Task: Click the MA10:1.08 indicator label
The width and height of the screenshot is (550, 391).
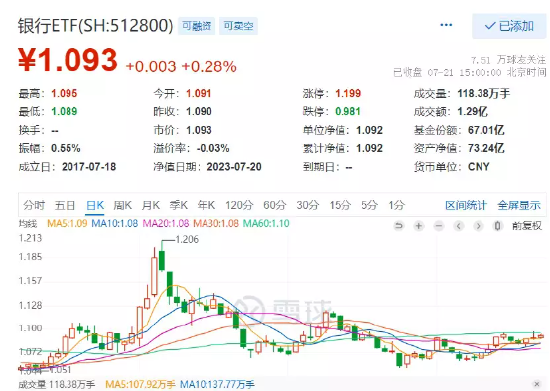Action: [115, 223]
